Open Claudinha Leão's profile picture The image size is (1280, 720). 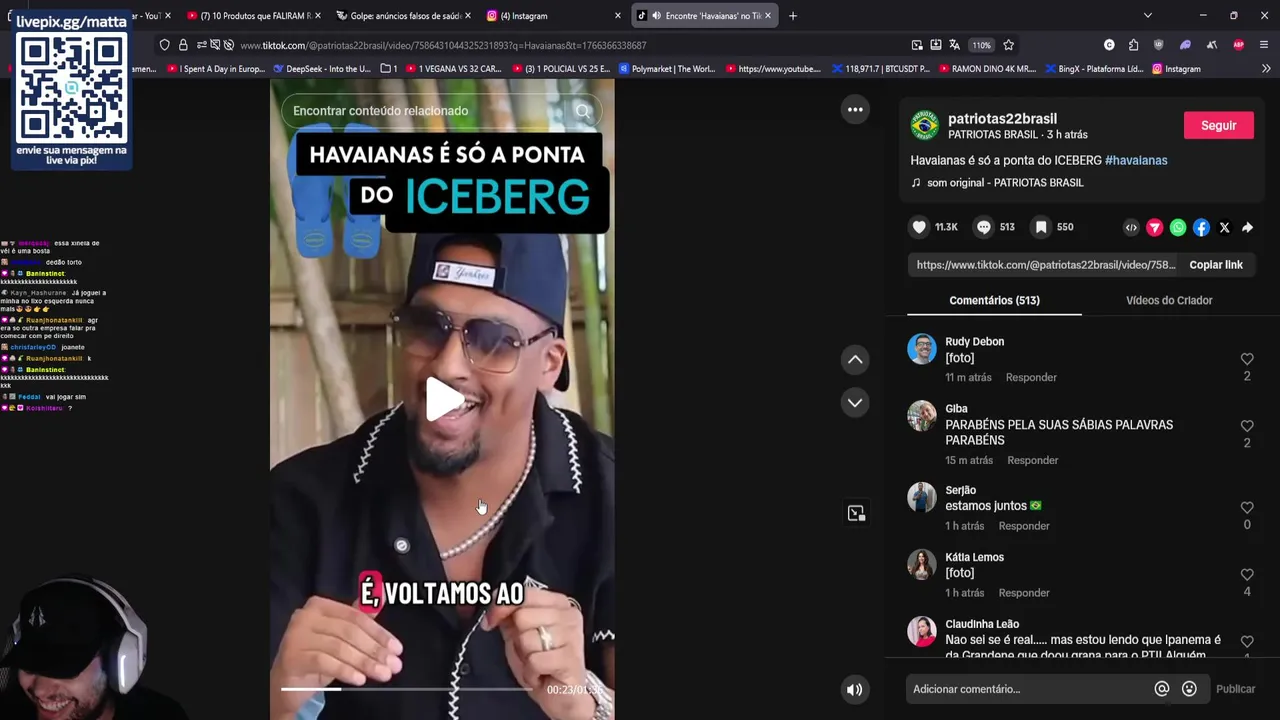pyautogui.click(x=922, y=631)
